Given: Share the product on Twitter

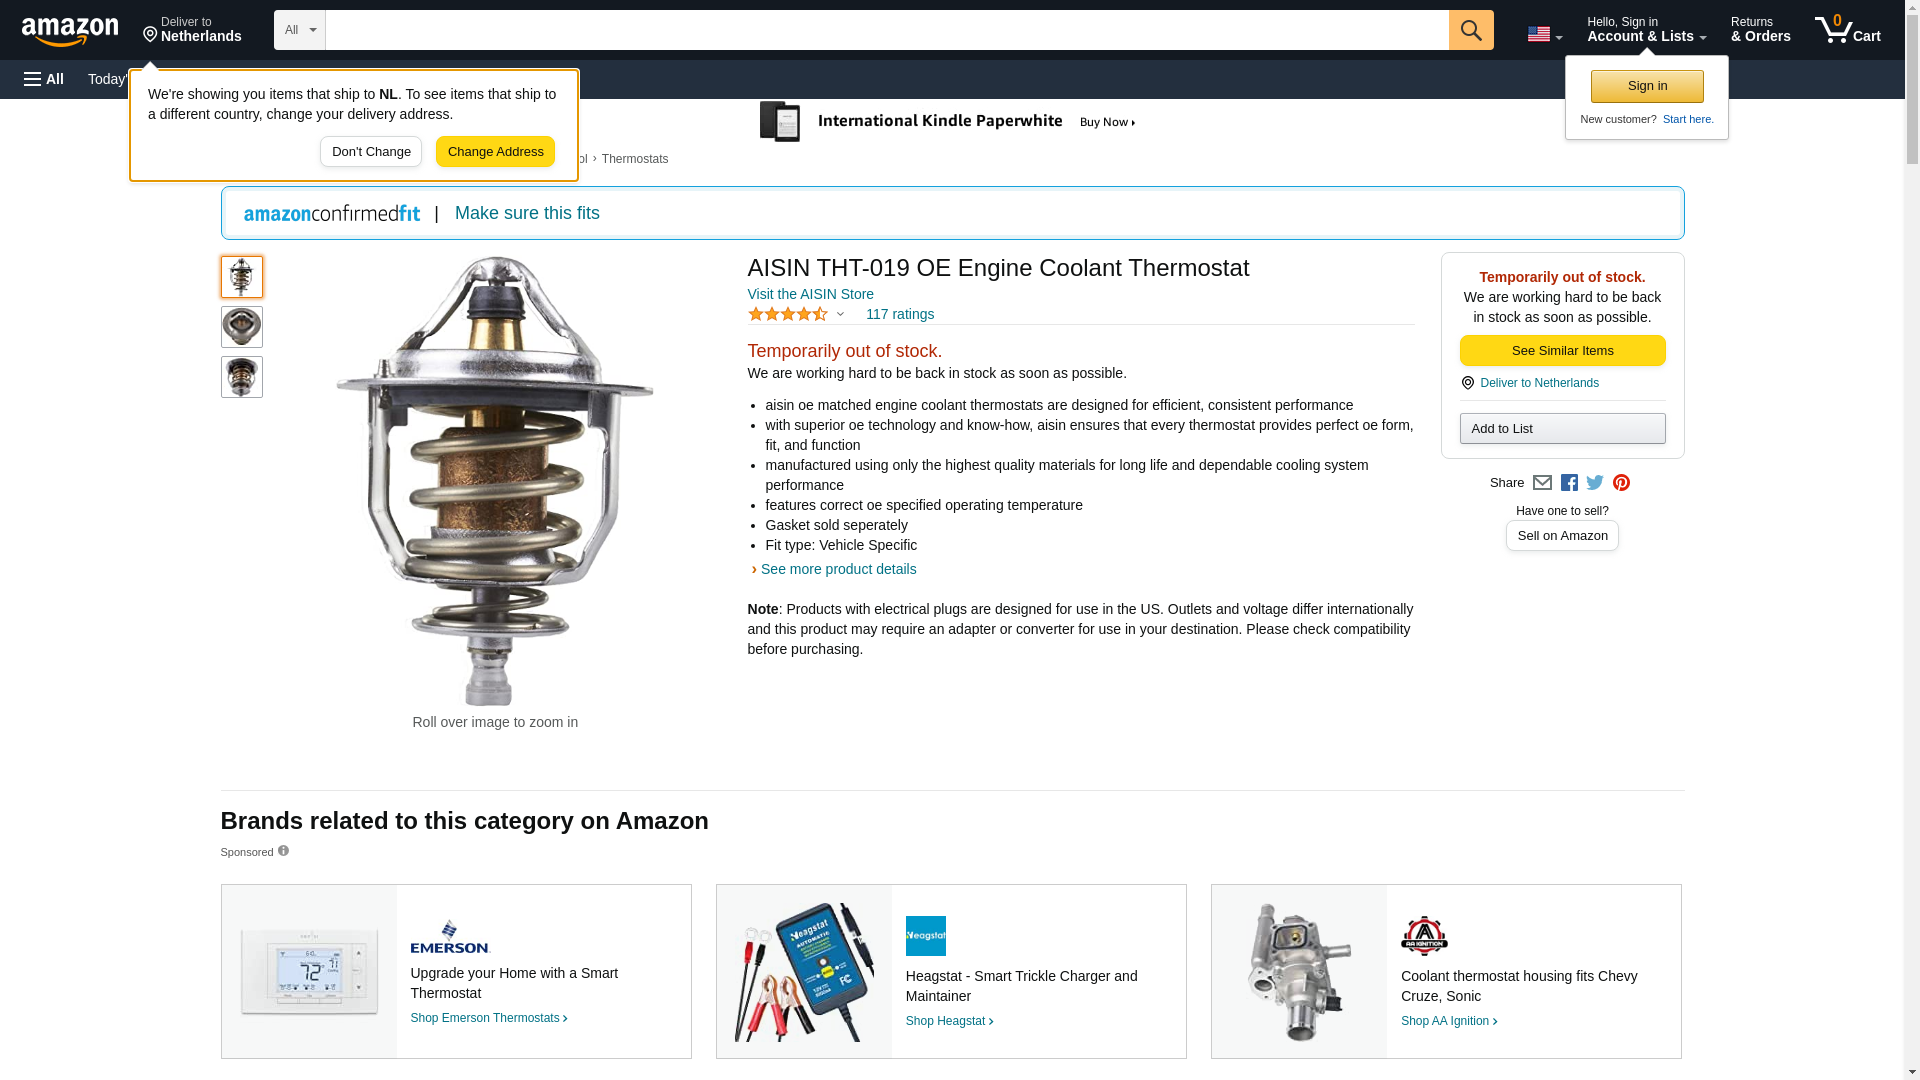Looking at the screenshot, I should point(1595,483).
